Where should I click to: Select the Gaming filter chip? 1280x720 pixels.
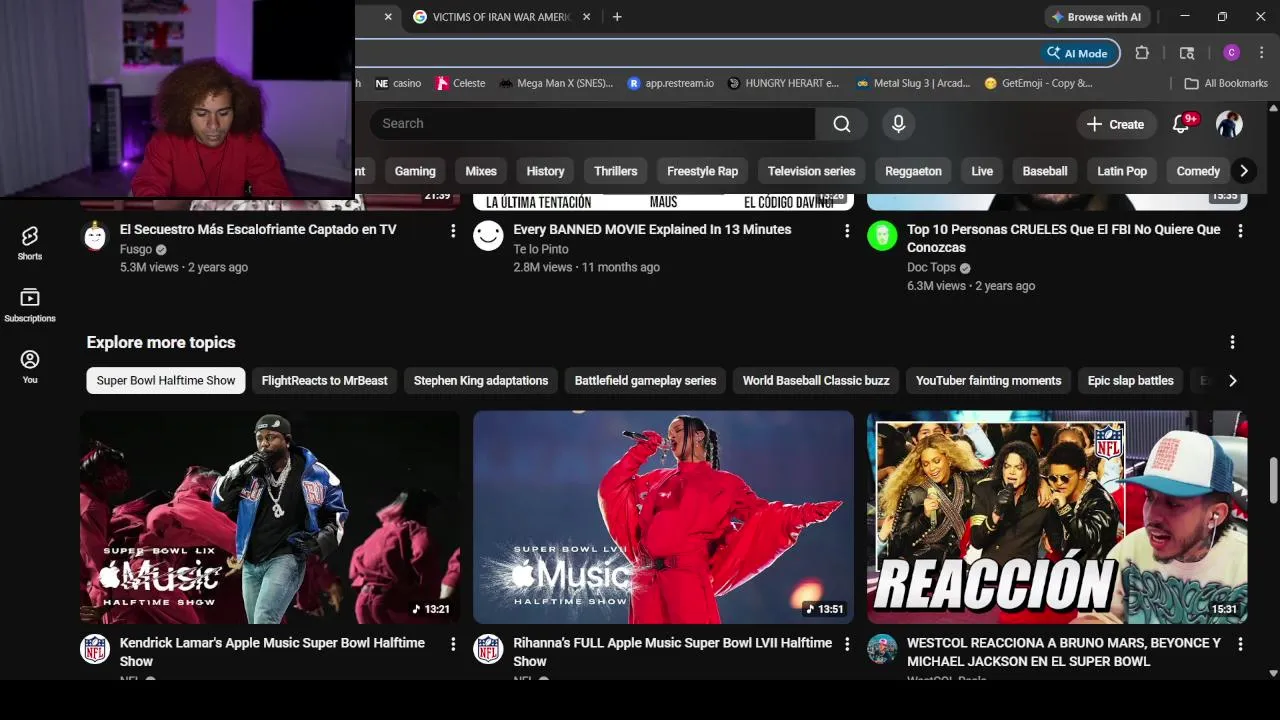click(415, 171)
